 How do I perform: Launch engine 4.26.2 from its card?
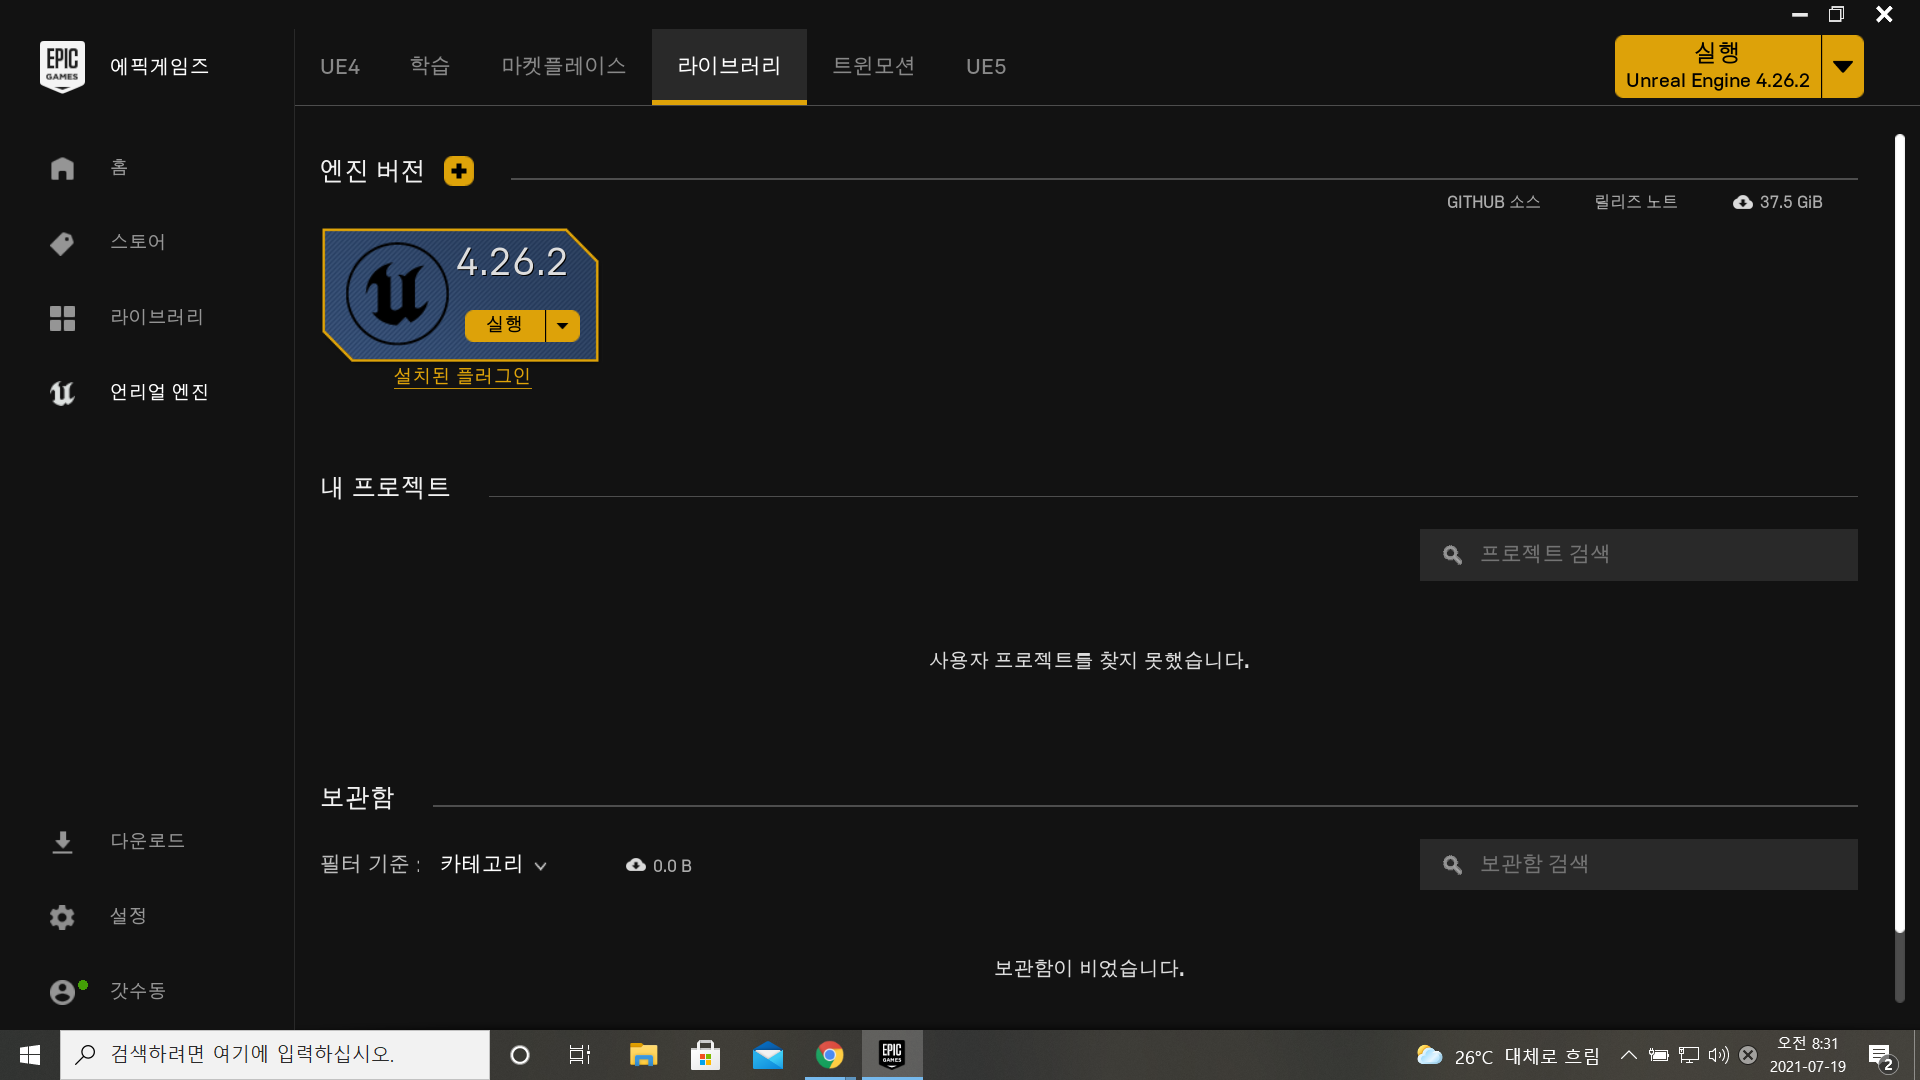click(505, 325)
